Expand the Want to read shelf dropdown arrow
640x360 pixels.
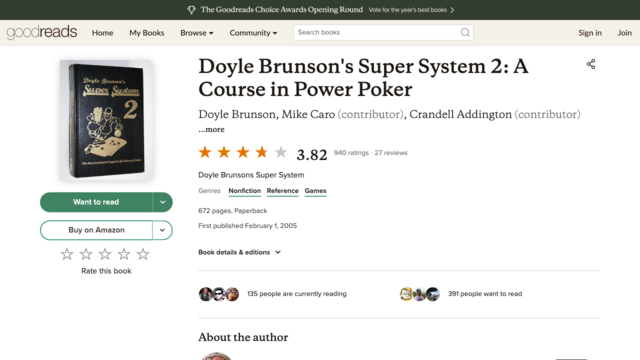(162, 202)
